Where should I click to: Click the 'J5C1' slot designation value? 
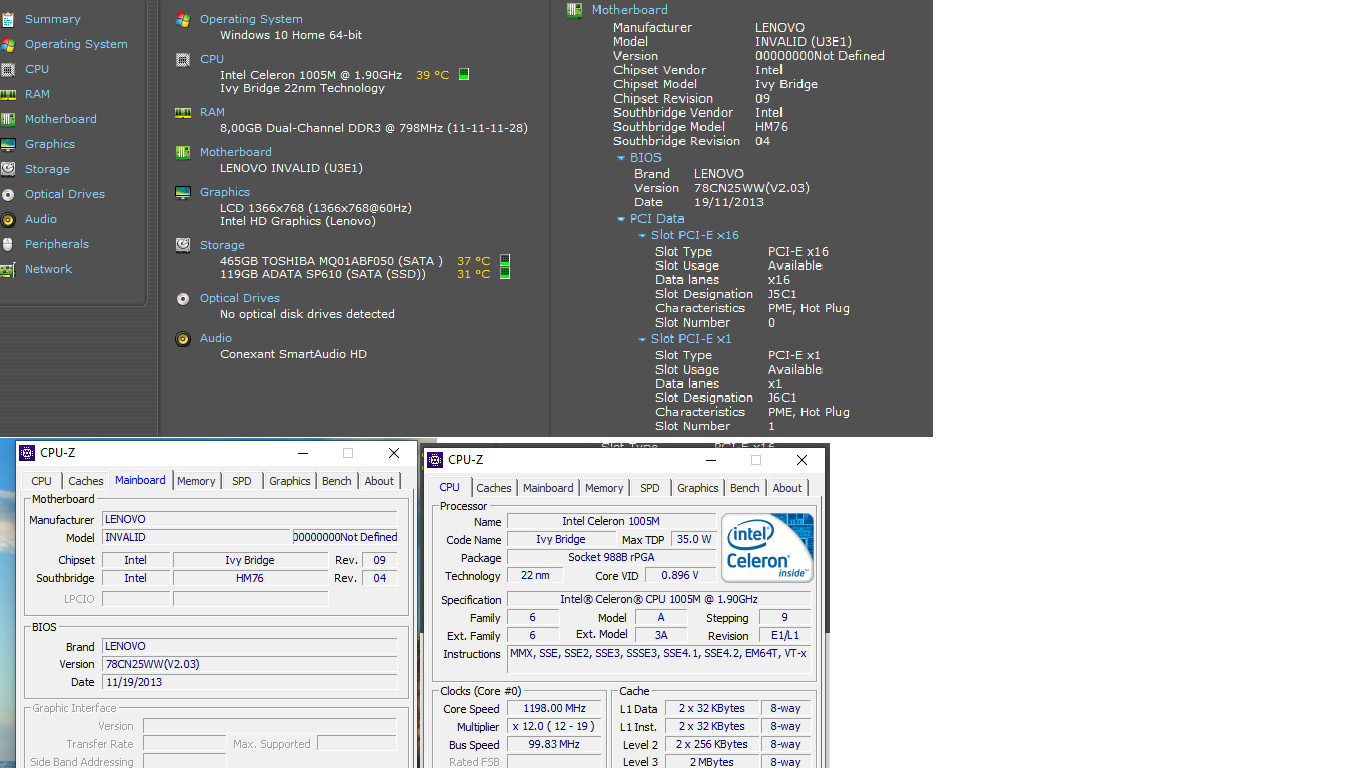[782, 294]
